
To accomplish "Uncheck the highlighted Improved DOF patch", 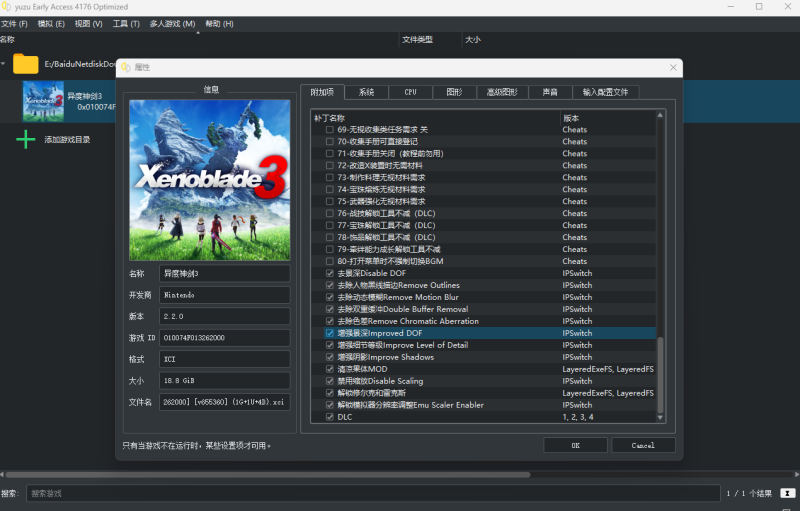I will coord(330,333).
